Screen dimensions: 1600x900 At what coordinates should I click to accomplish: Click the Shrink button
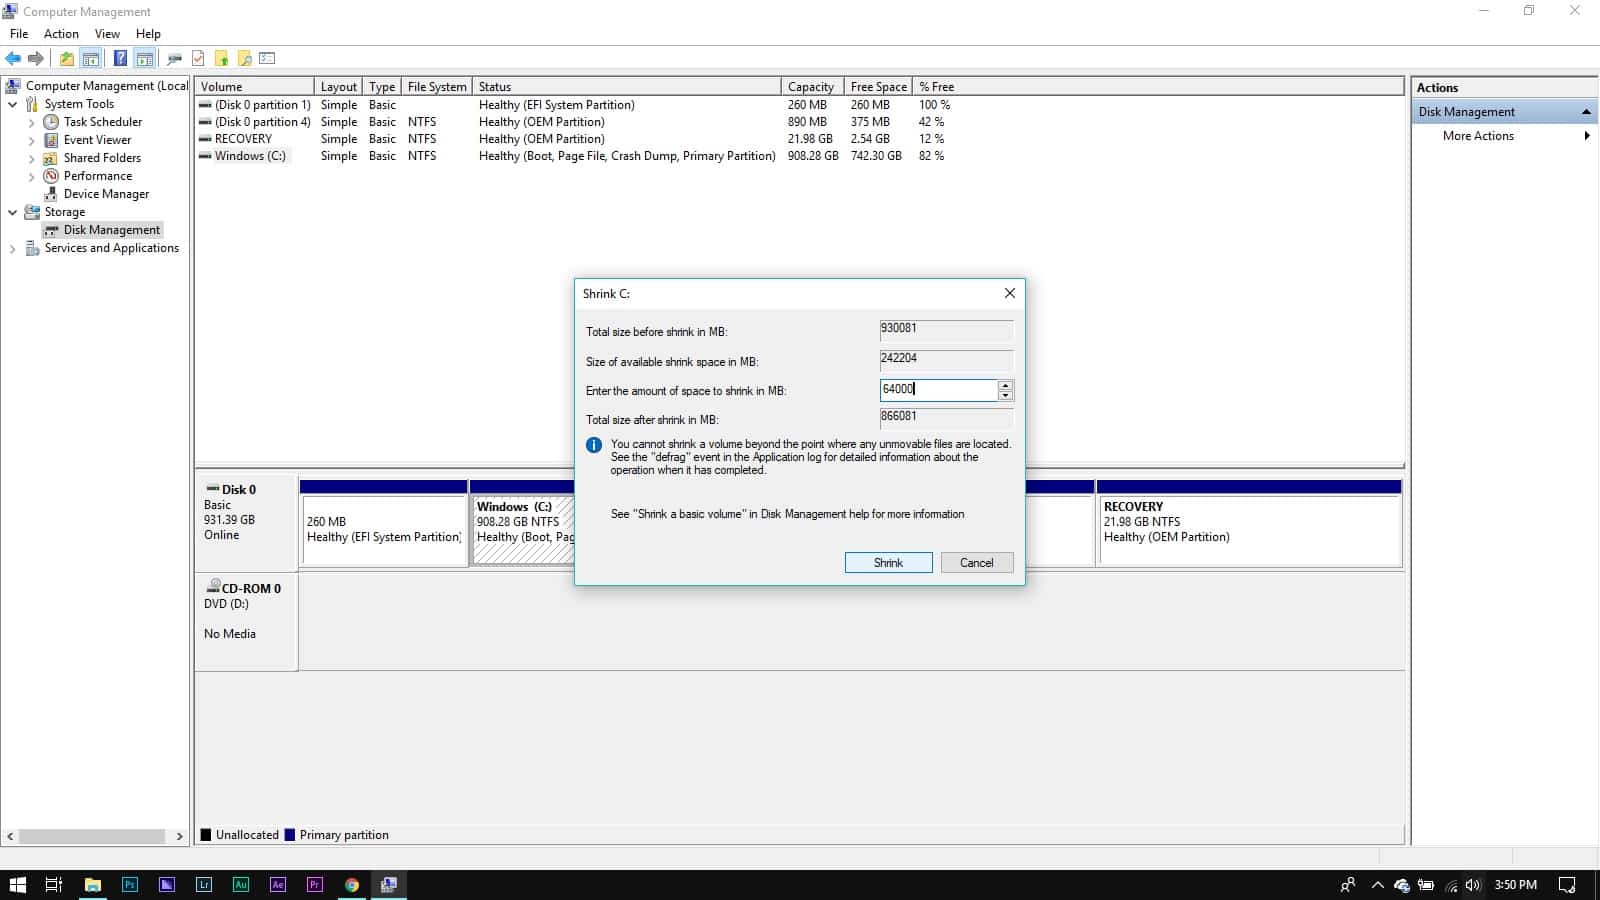click(x=888, y=562)
